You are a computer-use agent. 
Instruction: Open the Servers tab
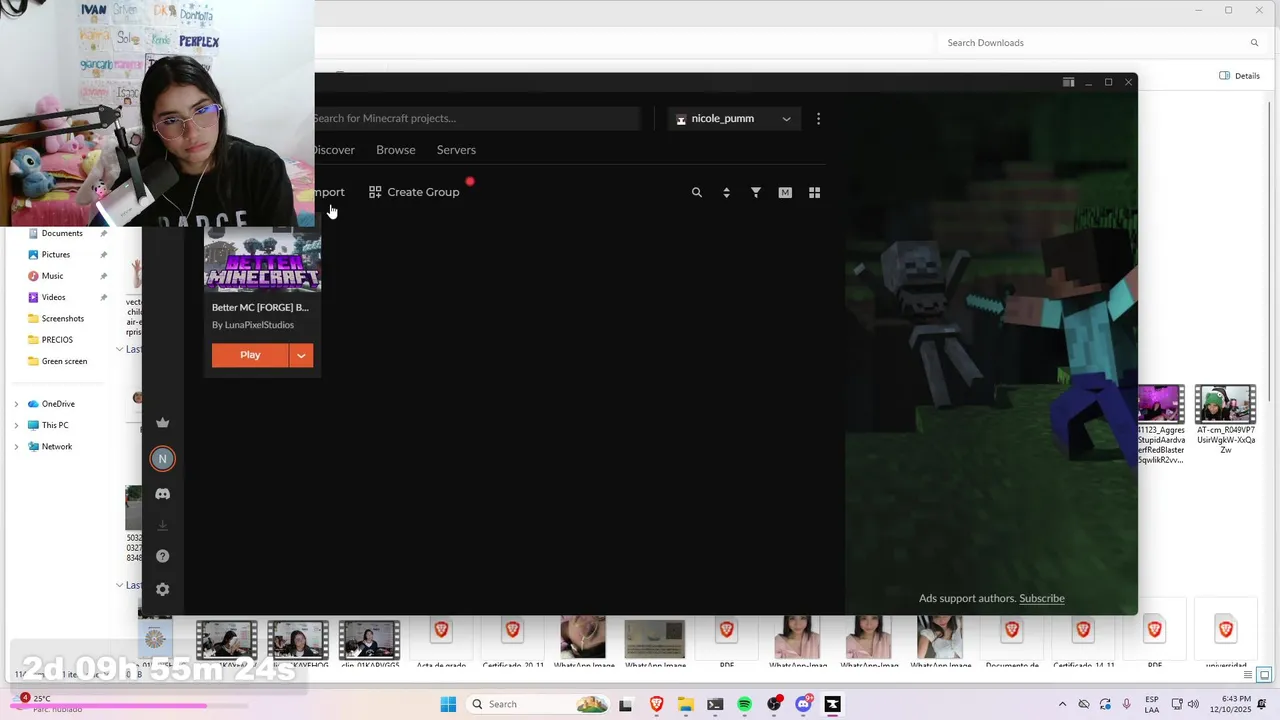pos(456,150)
